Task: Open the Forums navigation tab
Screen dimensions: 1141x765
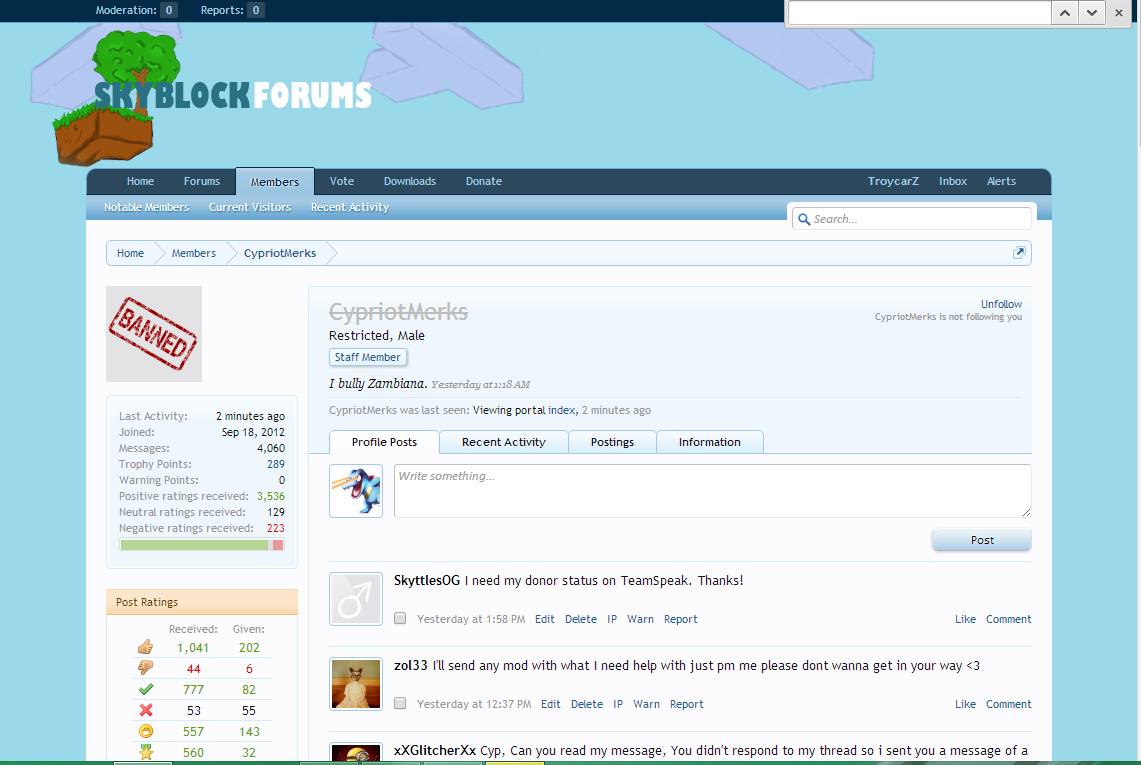Action: (x=202, y=181)
